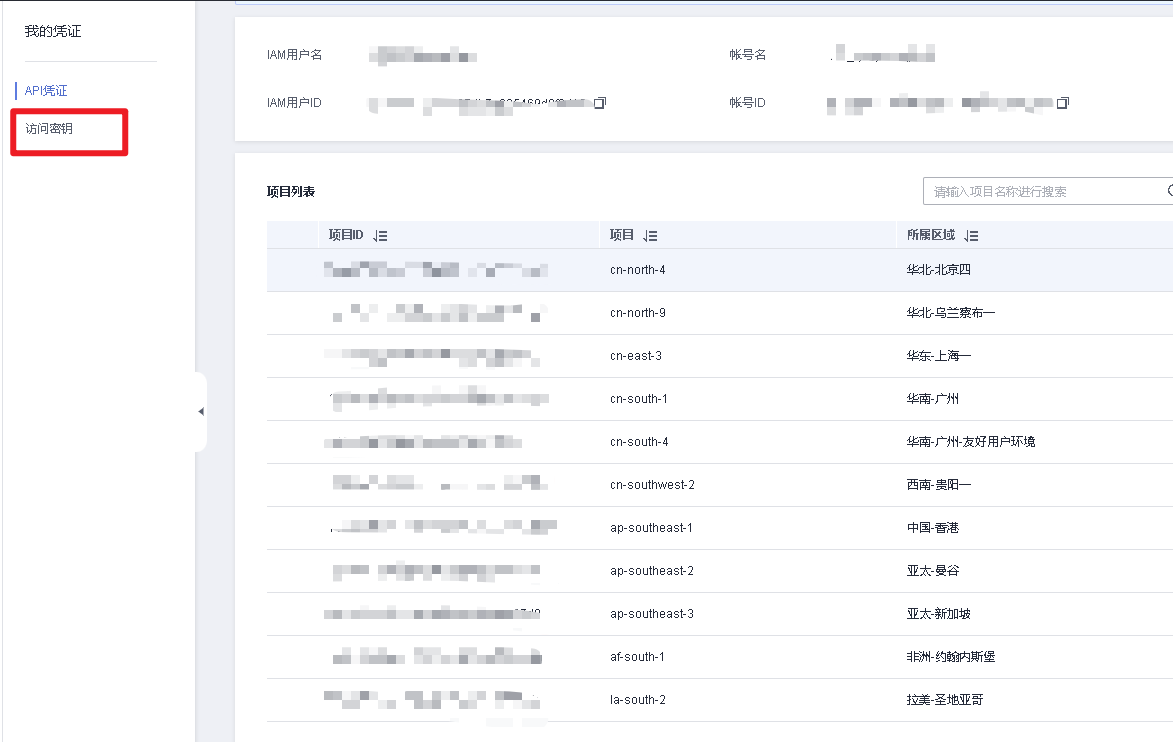Click the project search magnifier icon

click(1168, 190)
